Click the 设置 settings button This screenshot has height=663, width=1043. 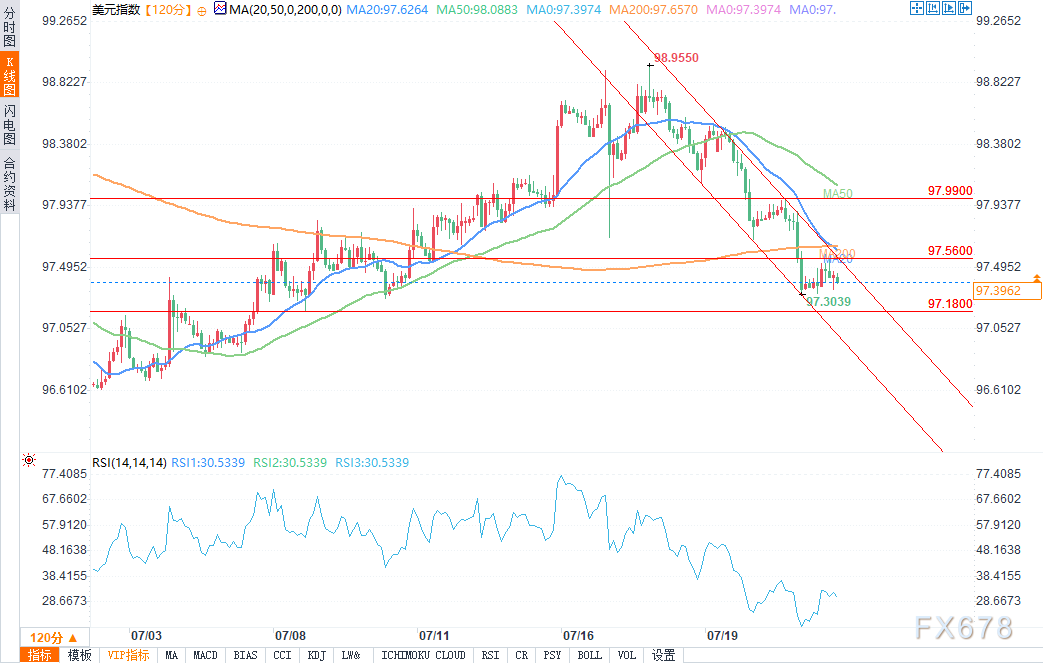point(663,655)
